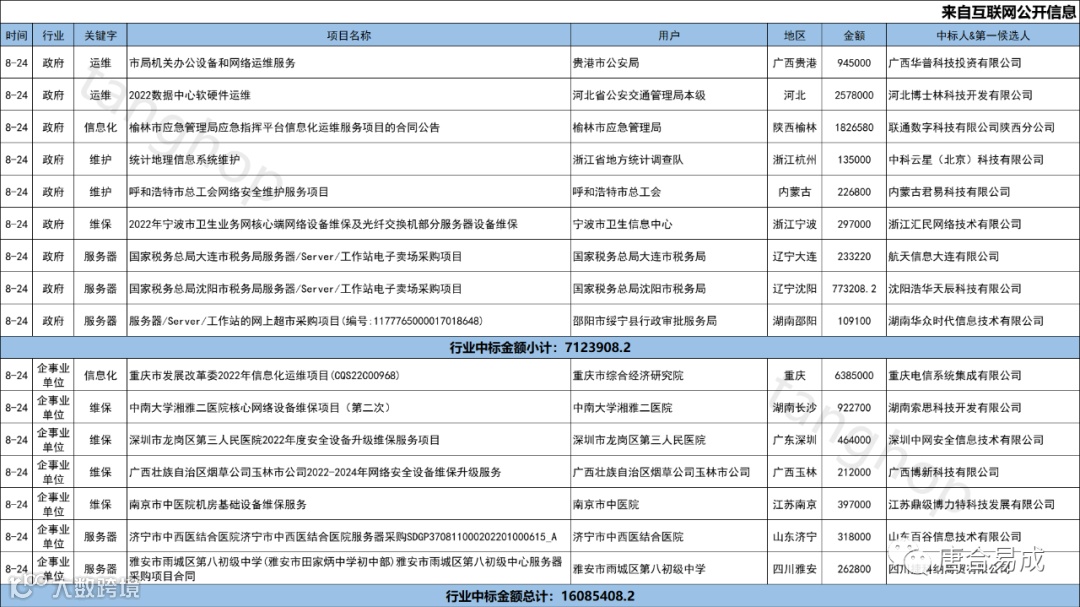Image resolution: width=1080 pixels, height=607 pixels.
Task: Click the 重庆市综合经济研究院 cell
Action: [x=669, y=375]
